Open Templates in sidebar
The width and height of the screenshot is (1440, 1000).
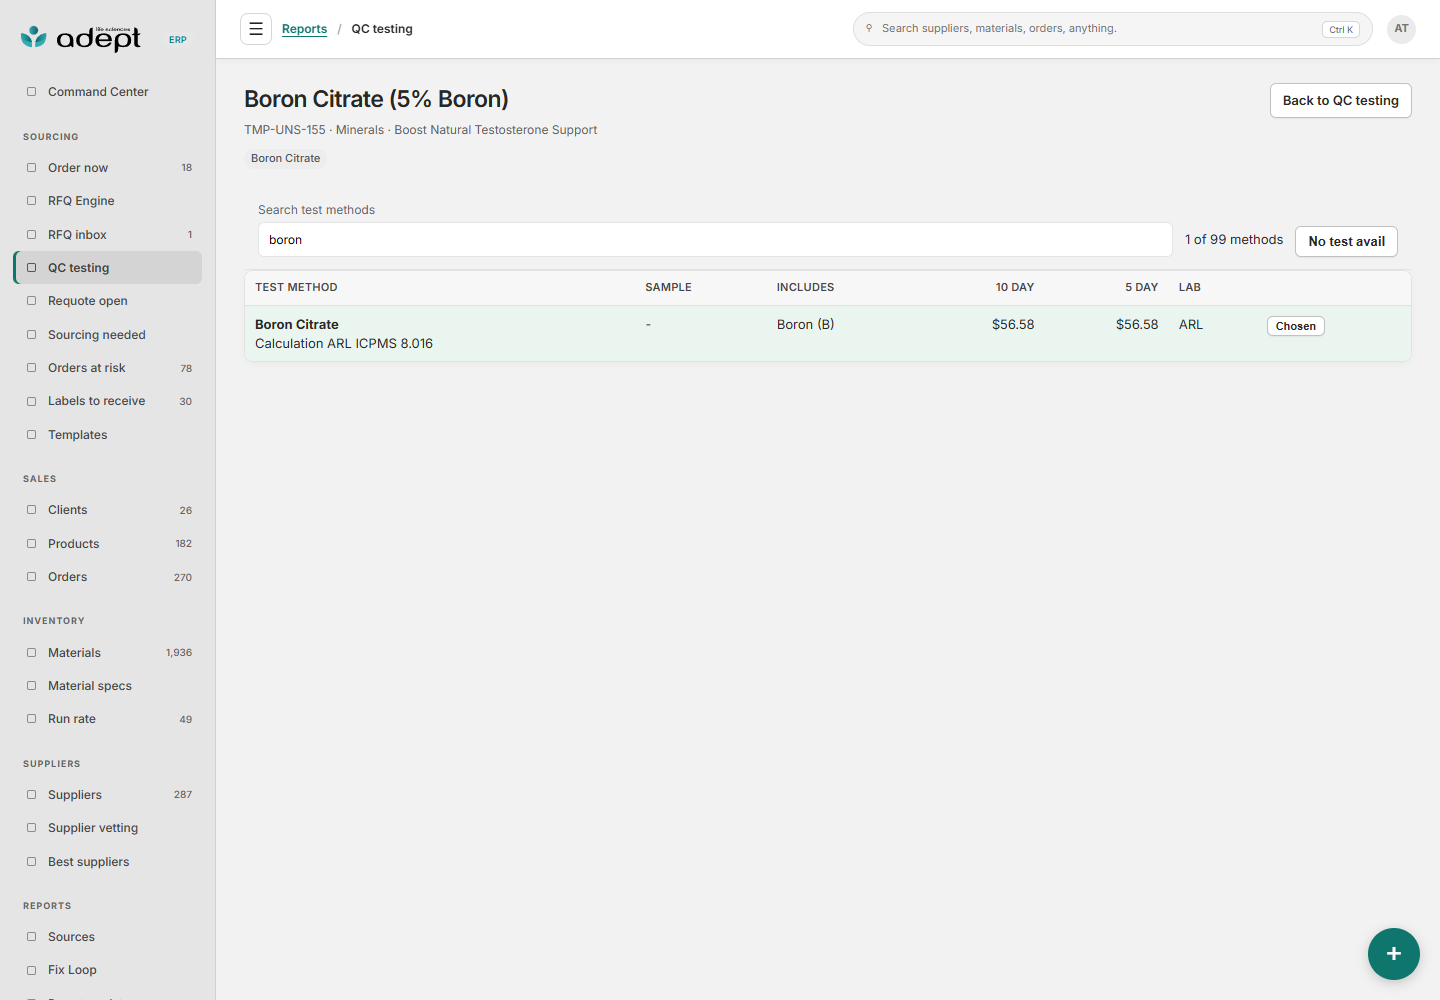pyautogui.click(x=108, y=435)
